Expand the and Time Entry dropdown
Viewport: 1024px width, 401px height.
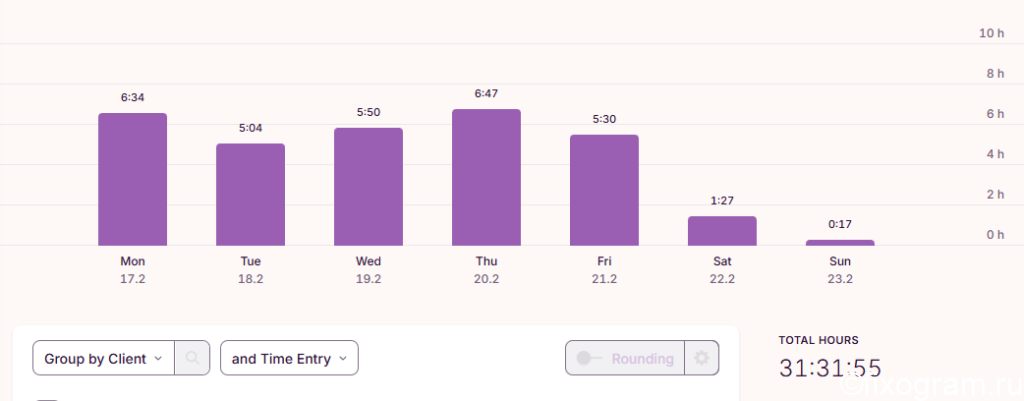point(289,358)
